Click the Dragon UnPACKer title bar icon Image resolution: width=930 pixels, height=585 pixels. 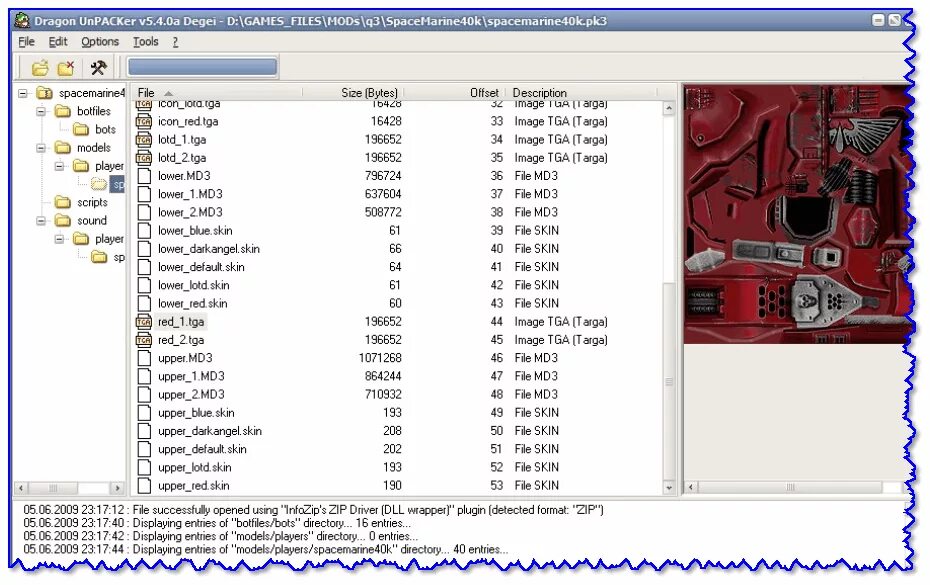(23, 21)
